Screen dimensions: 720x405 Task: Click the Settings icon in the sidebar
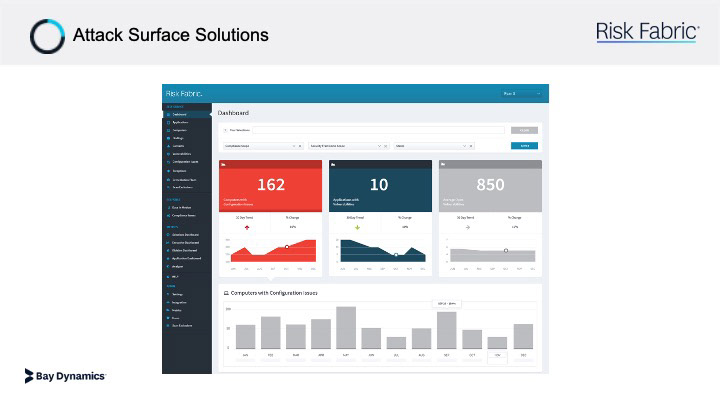tap(169, 294)
